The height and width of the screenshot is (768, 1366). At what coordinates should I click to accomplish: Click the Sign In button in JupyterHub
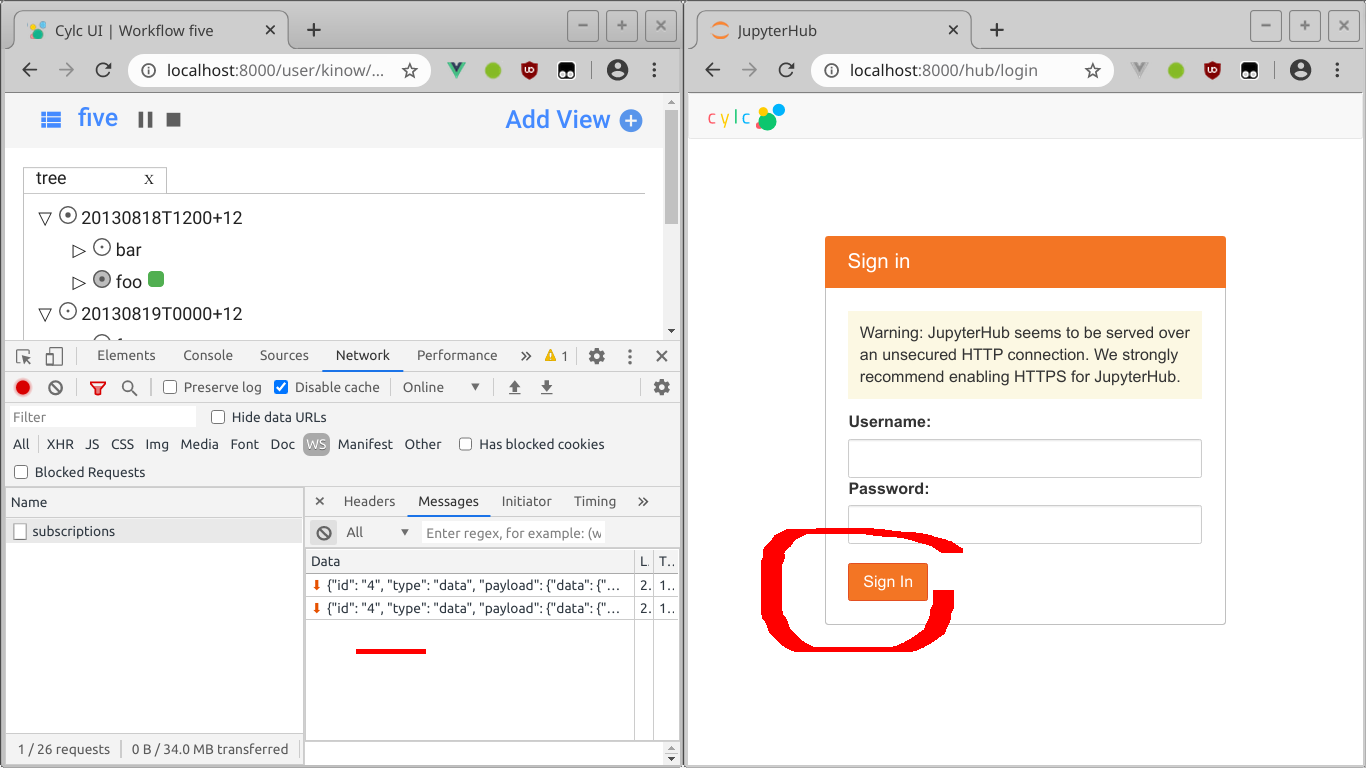coord(887,582)
